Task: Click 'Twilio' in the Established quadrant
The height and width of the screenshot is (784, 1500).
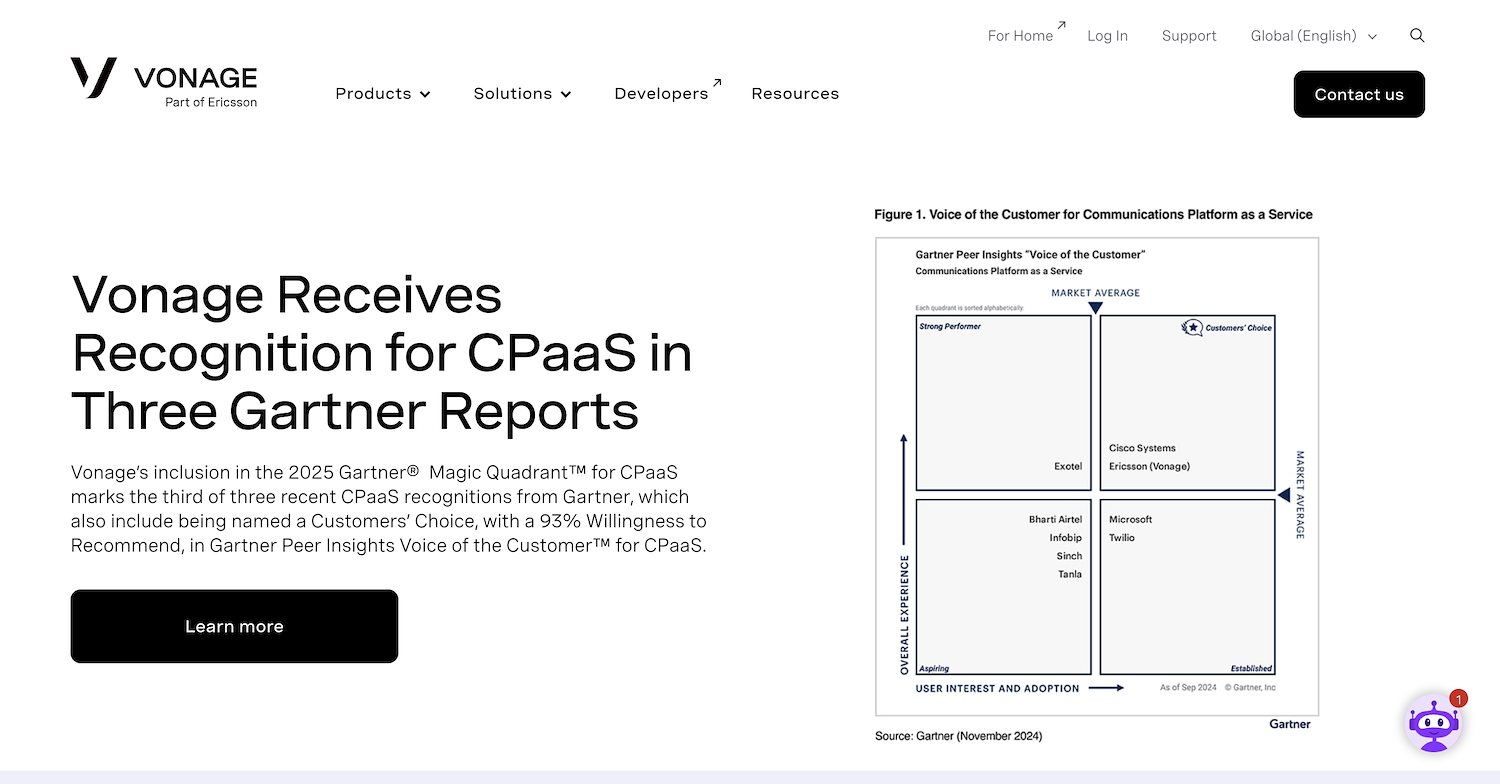Action: [1121, 538]
